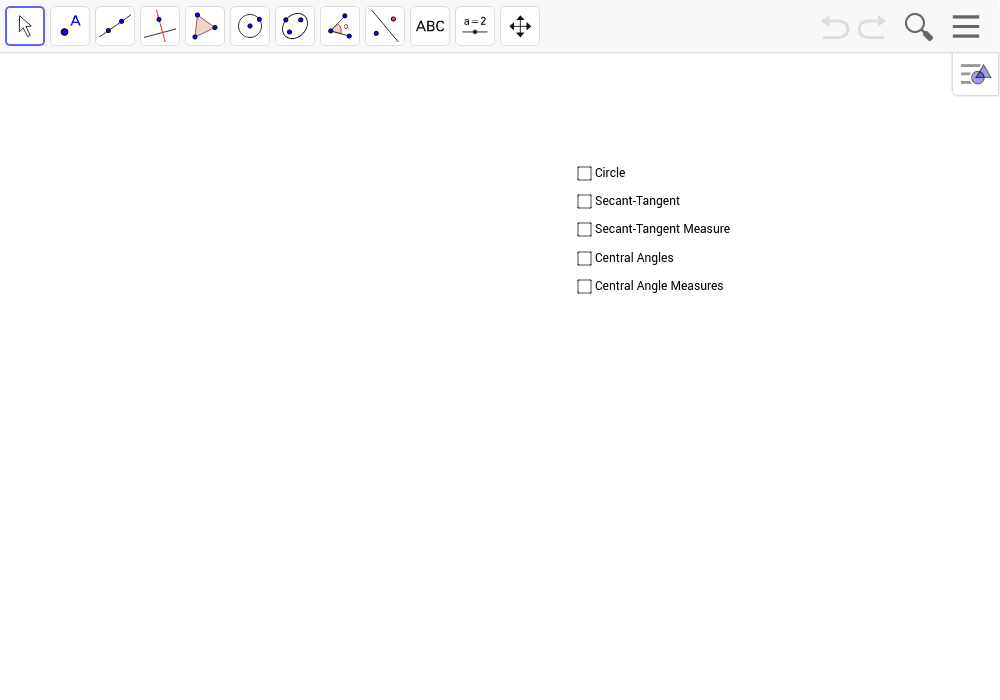Screen dimensions: 1000x700
Task: Tick the Secant-Tangent Measure checkbox
Action: pyautogui.click(x=584, y=230)
